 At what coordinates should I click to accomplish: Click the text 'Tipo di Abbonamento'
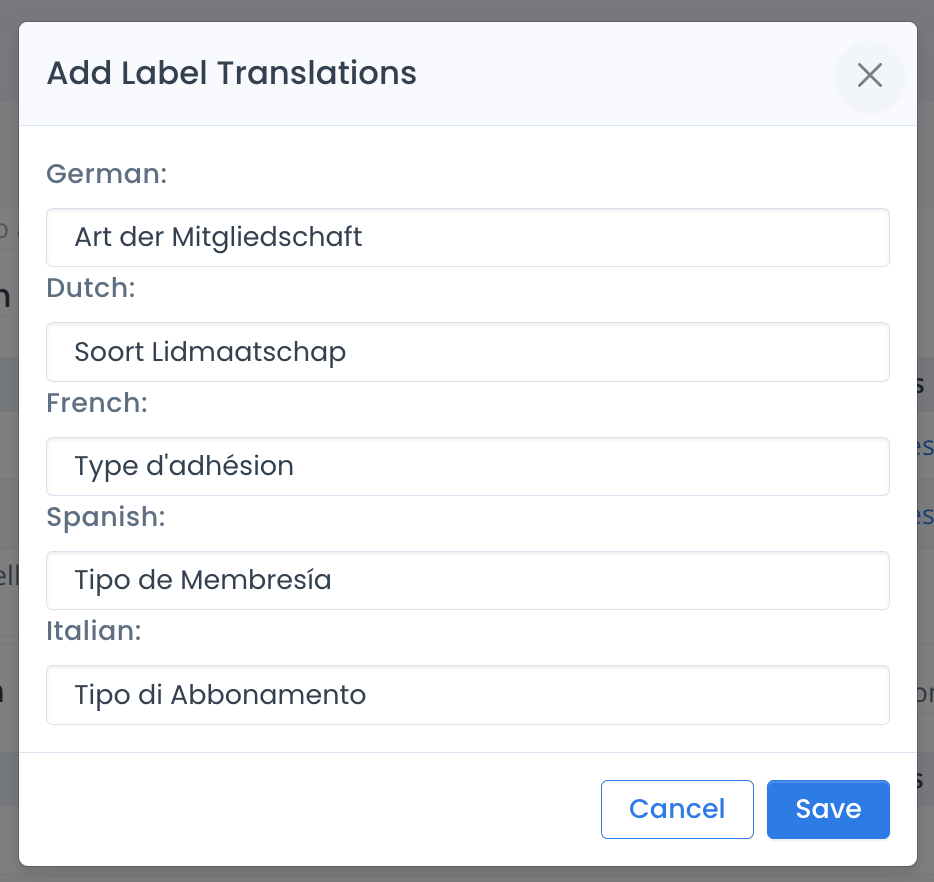click(218, 695)
